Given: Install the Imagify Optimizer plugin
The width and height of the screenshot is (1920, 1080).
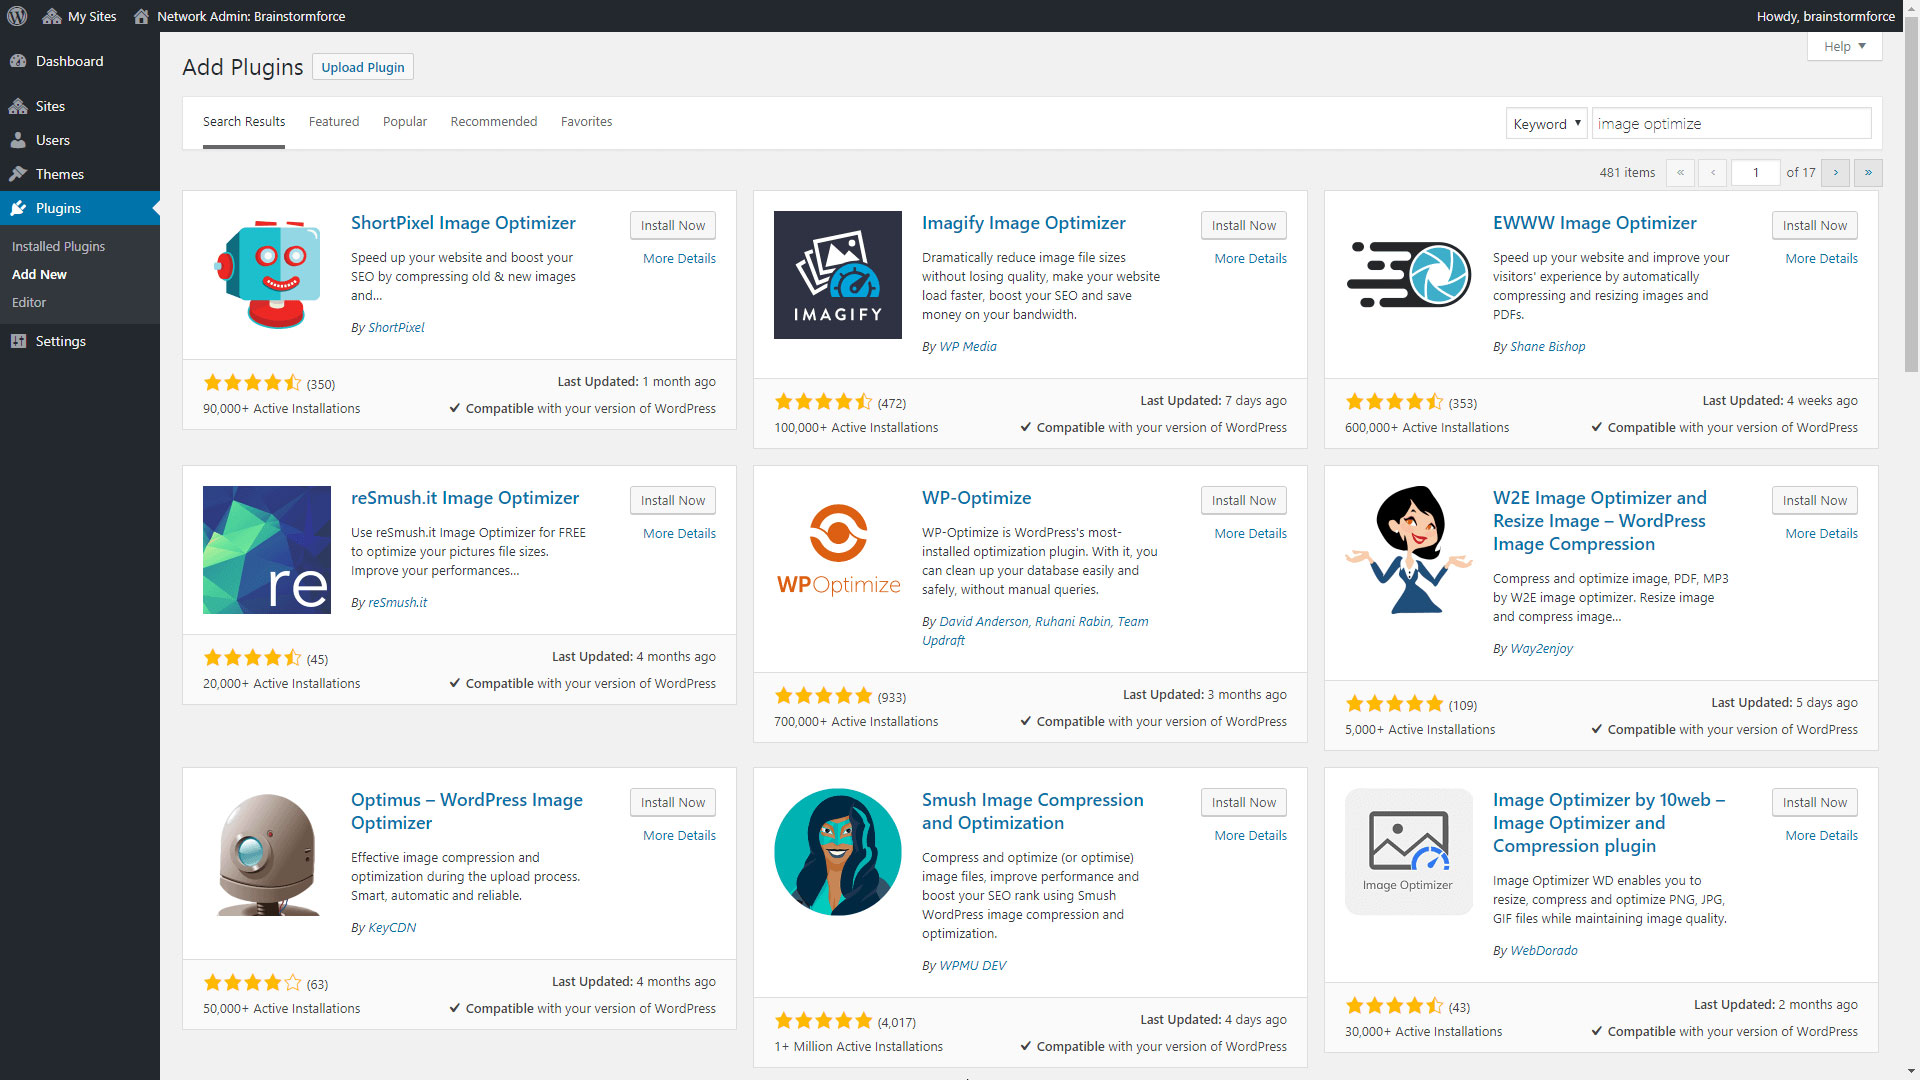Looking at the screenshot, I should pyautogui.click(x=1243, y=225).
